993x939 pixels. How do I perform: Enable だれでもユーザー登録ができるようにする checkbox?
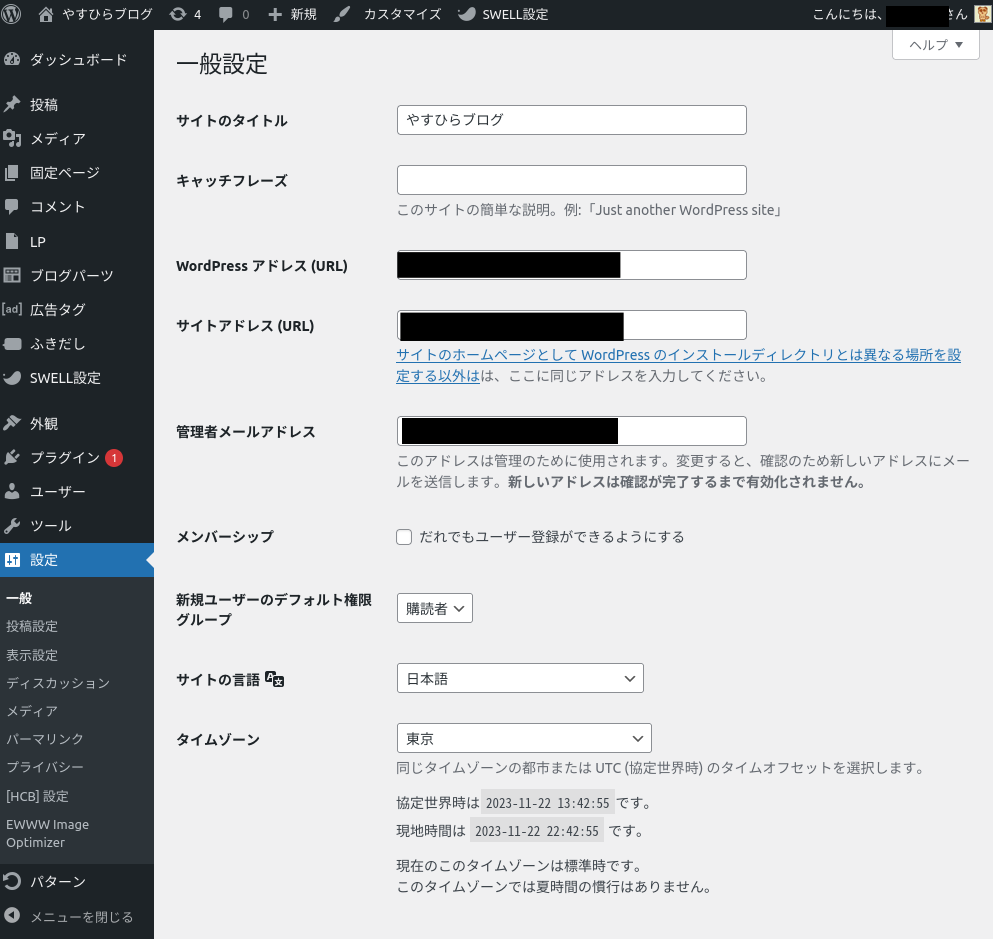click(404, 537)
